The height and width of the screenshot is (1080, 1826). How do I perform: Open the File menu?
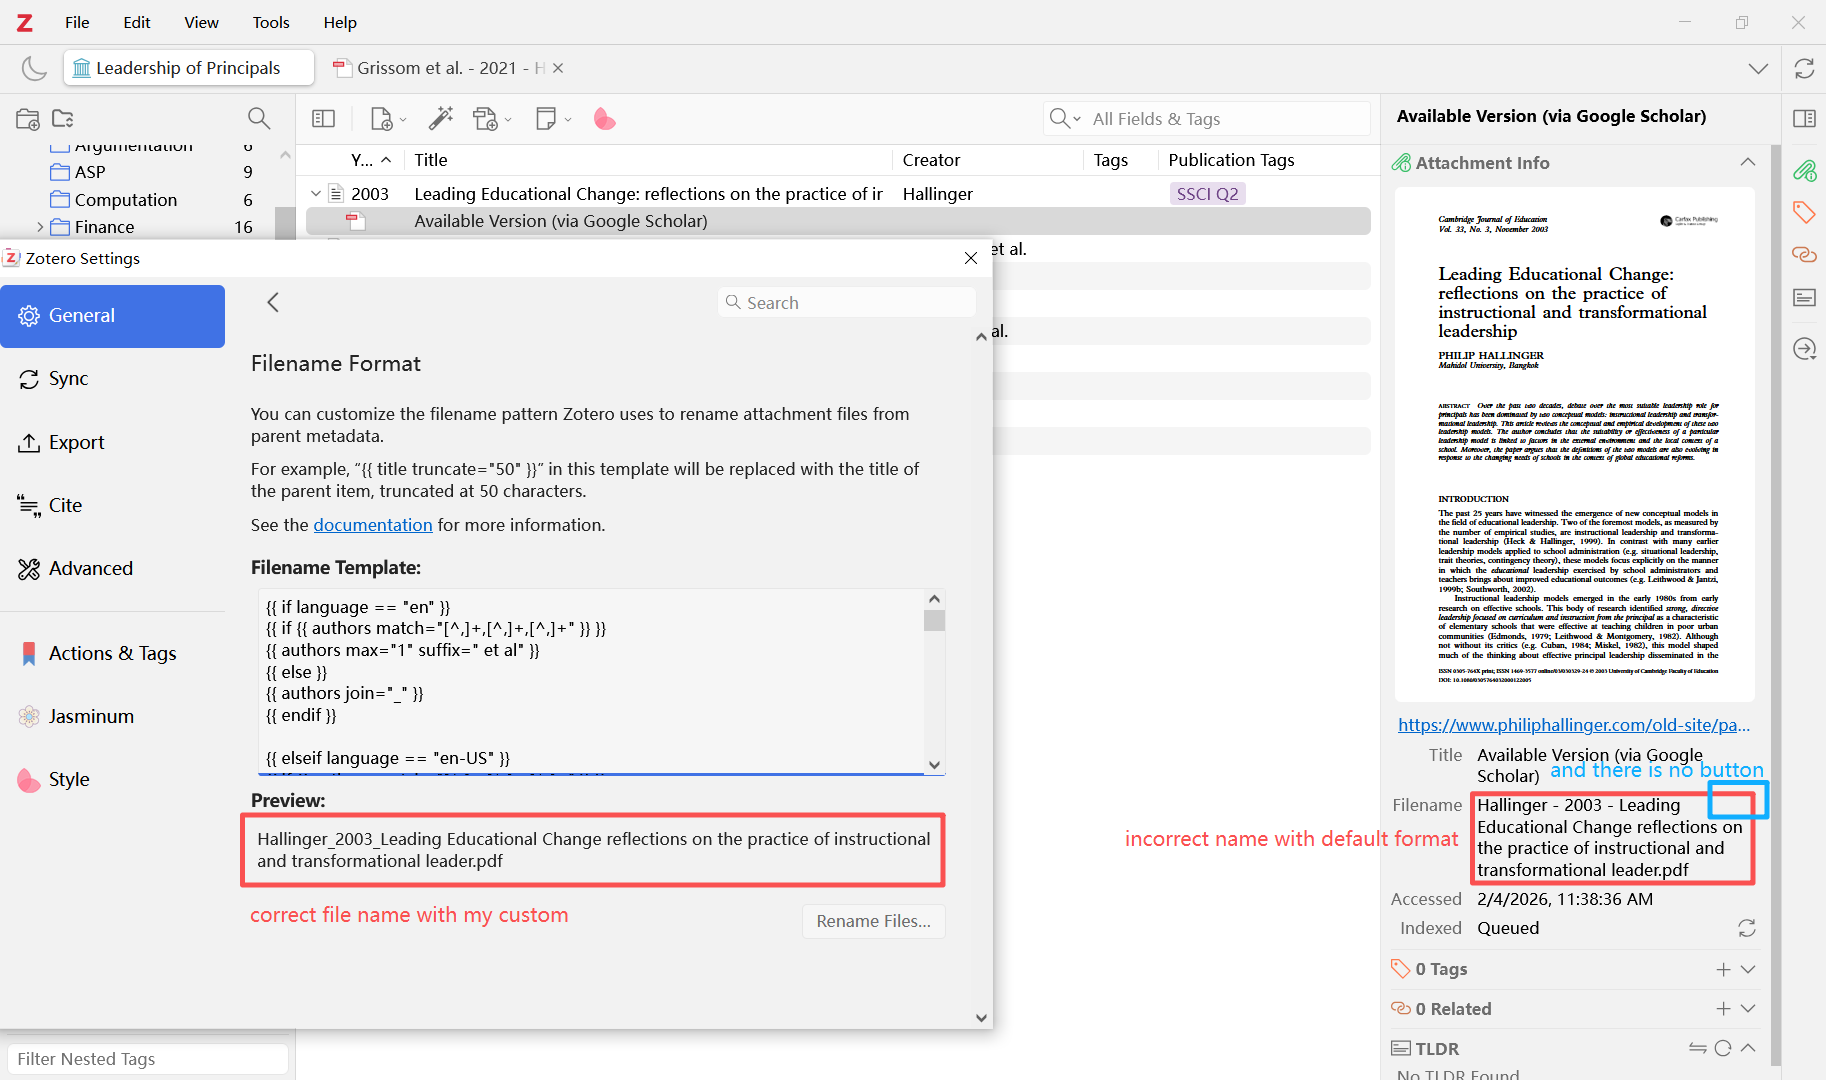point(77,22)
